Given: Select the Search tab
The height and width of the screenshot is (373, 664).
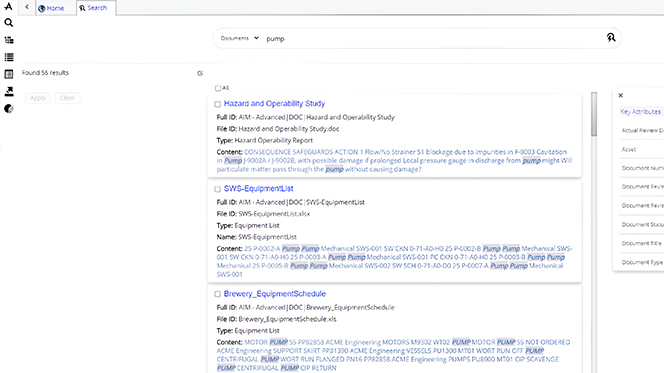Looking at the screenshot, I should pos(94,8).
